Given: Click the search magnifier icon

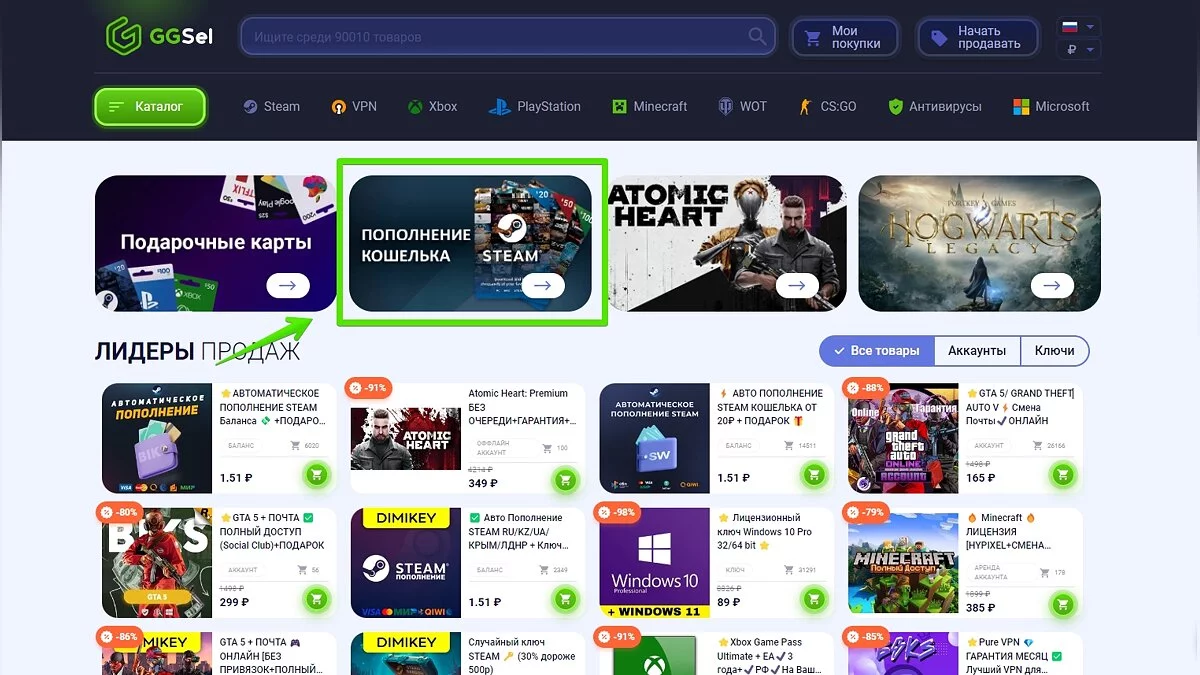Looking at the screenshot, I should 758,37.
